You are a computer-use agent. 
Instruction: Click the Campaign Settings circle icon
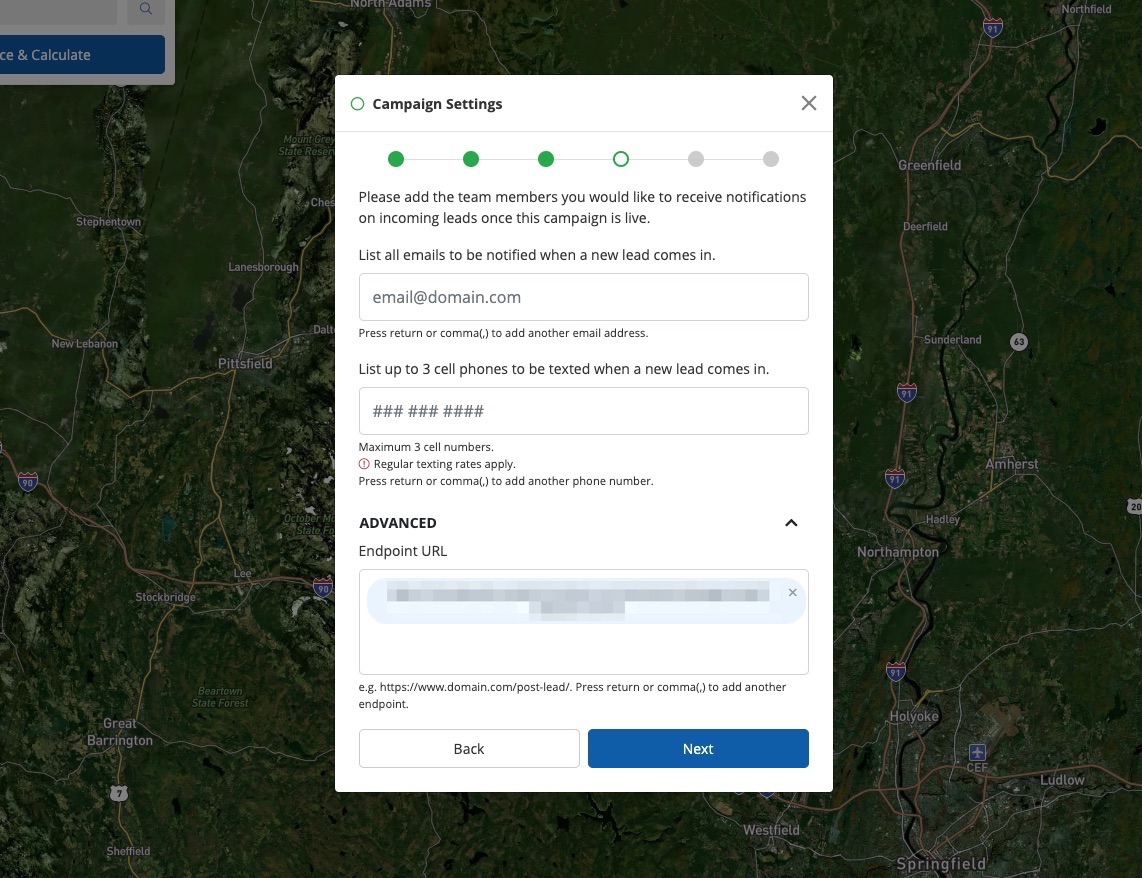[357, 104]
